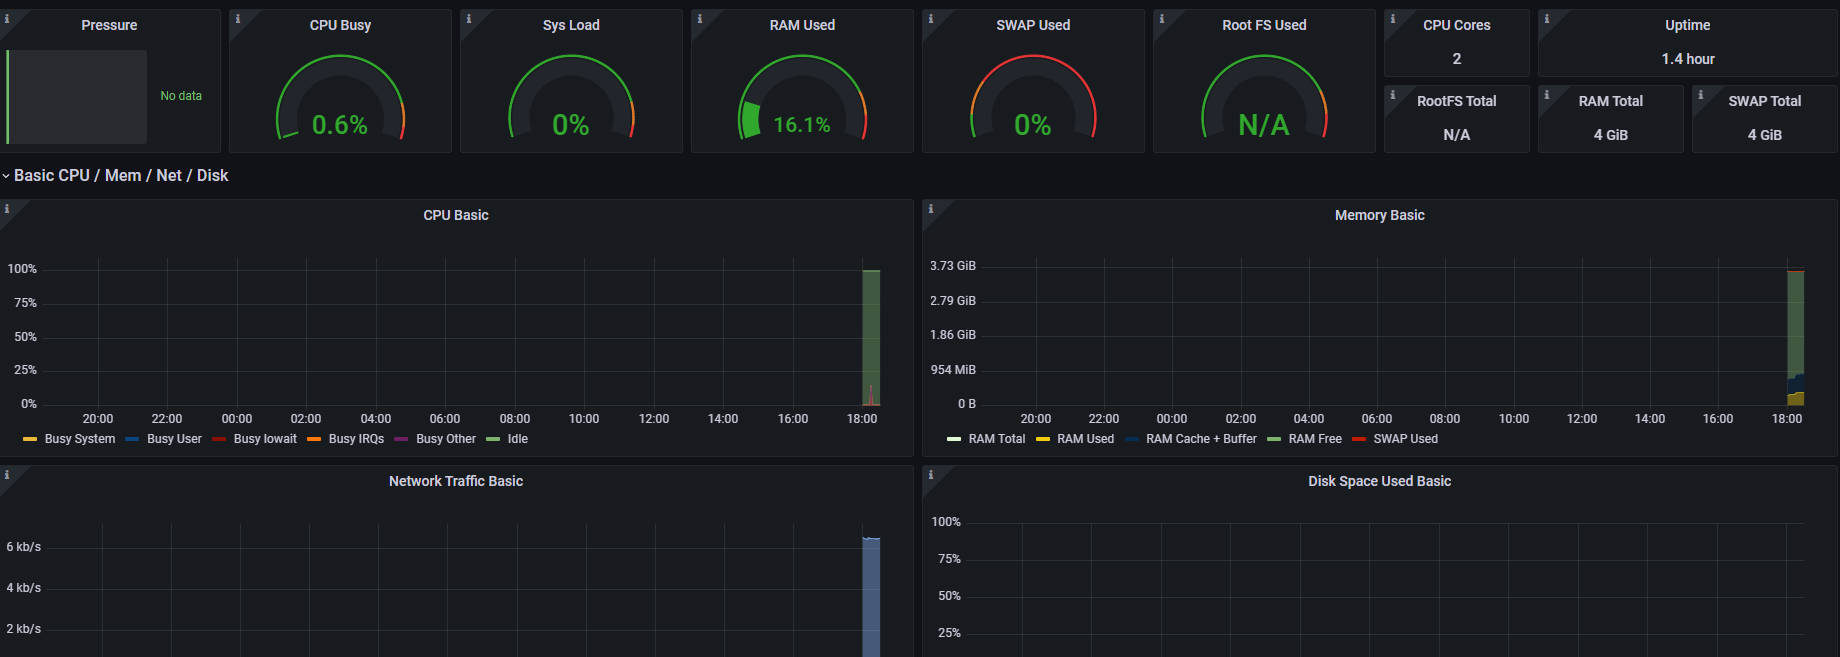1840x657 pixels.
Task: Click the CPU Cores value 2
Action: pos(1457,59)
